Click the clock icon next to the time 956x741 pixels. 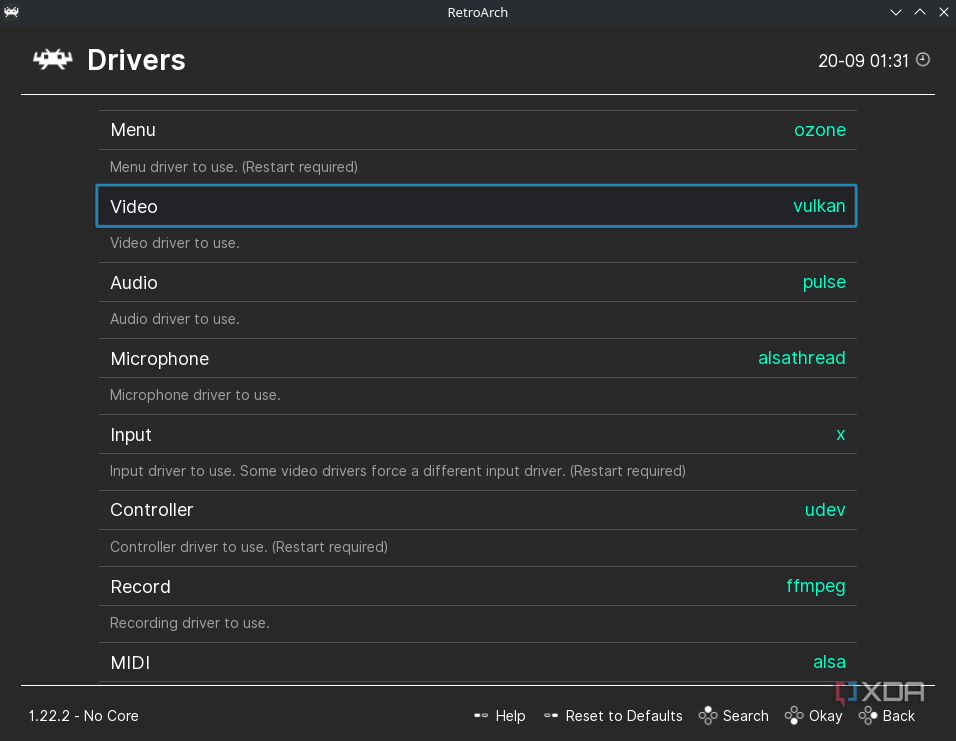[923, 59]
